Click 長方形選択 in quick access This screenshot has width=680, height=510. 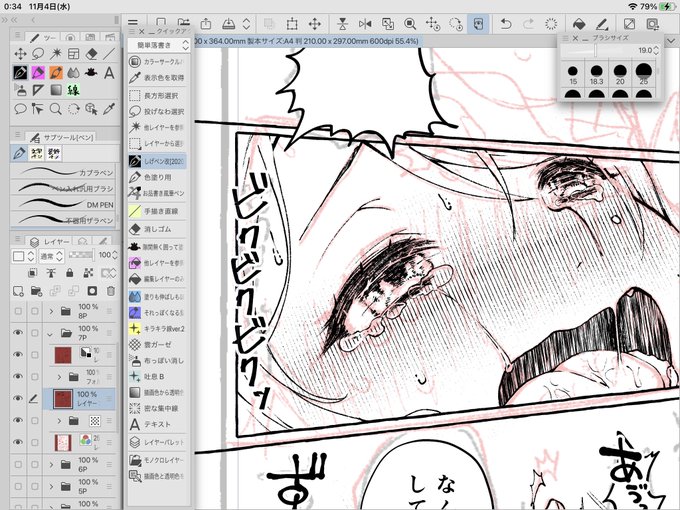point(158,95)
